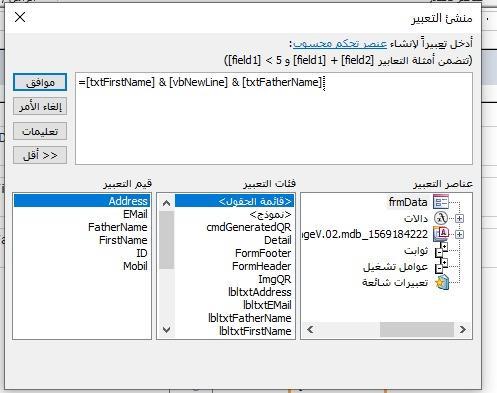Cancel using the إلغاء الأمر button

(40, 106)
